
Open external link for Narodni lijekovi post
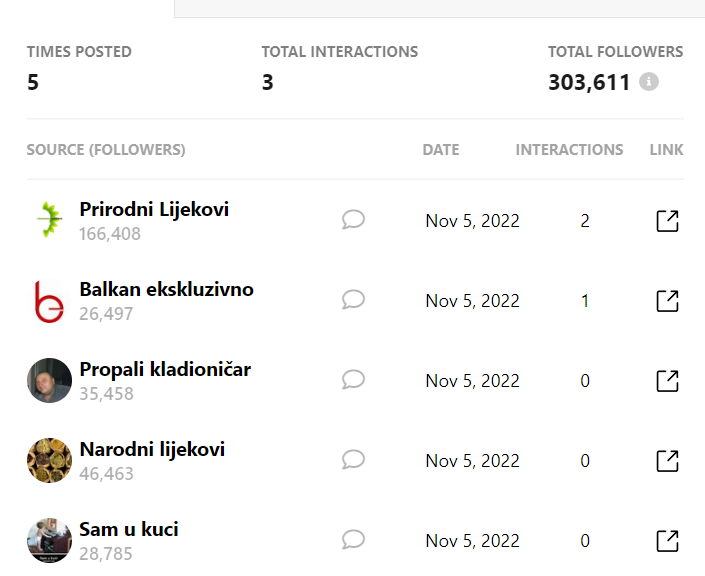668,461
